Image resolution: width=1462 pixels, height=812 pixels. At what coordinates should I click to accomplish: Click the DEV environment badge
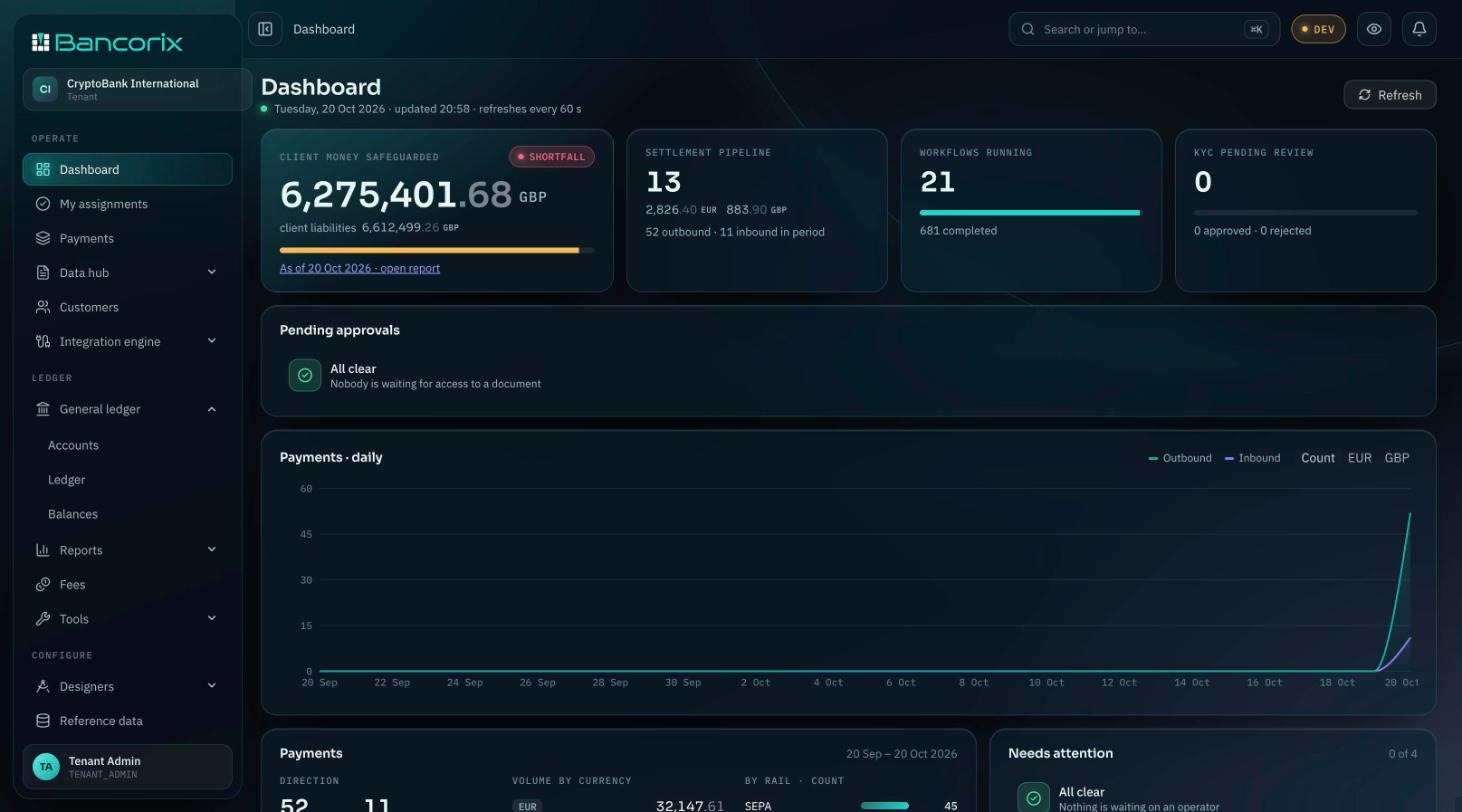(1318, 29)
